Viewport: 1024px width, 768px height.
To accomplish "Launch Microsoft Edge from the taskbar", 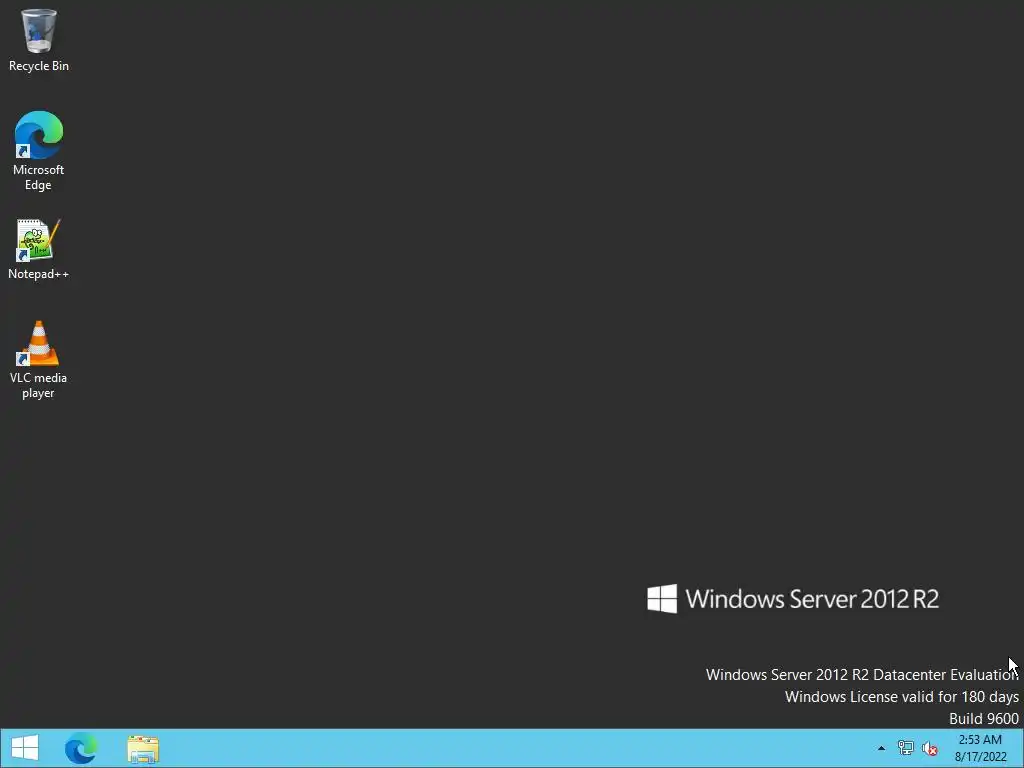I will tap(81, 748).
